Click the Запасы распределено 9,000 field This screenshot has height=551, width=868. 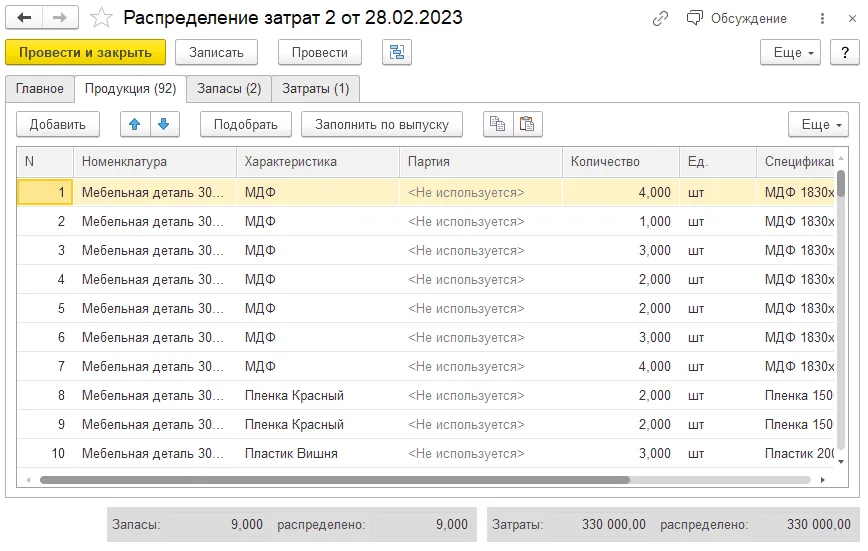(422, 524)
